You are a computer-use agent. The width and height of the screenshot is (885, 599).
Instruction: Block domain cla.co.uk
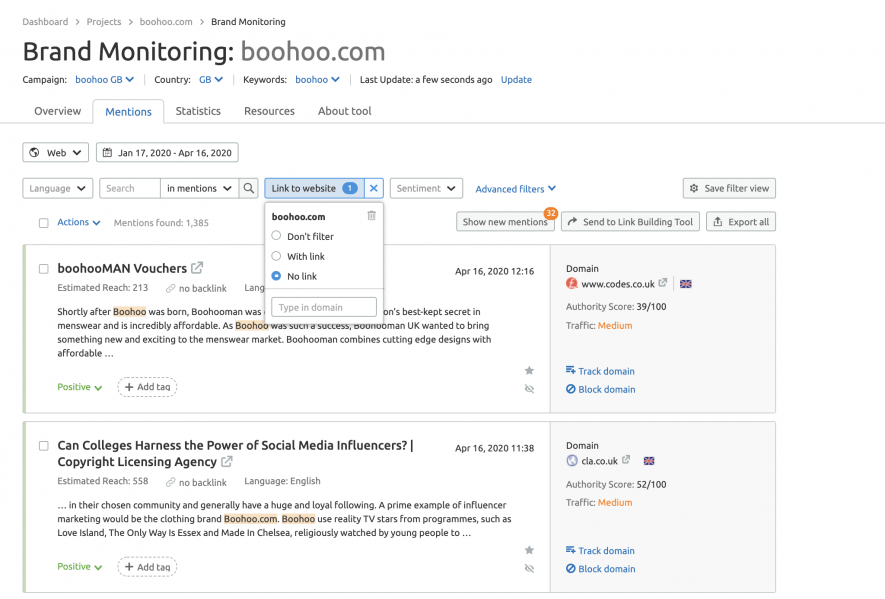pos(601,569)
